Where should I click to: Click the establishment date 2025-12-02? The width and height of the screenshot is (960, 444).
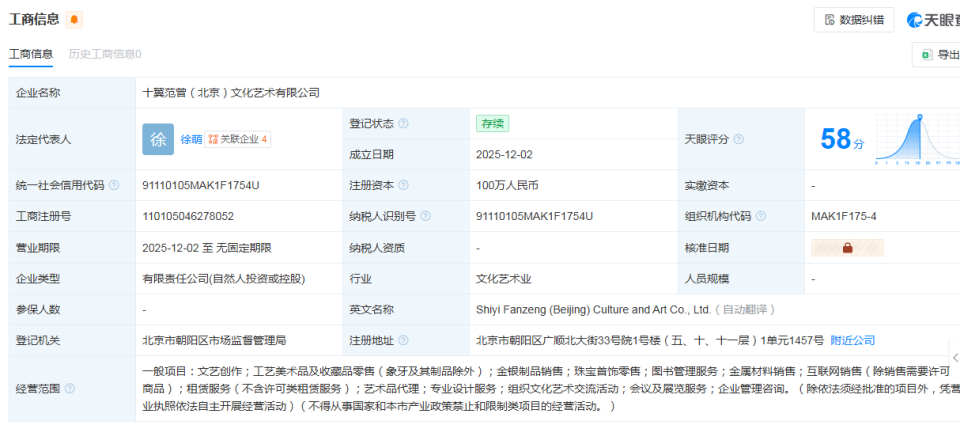pyautogui.click(x=504, y=154)
